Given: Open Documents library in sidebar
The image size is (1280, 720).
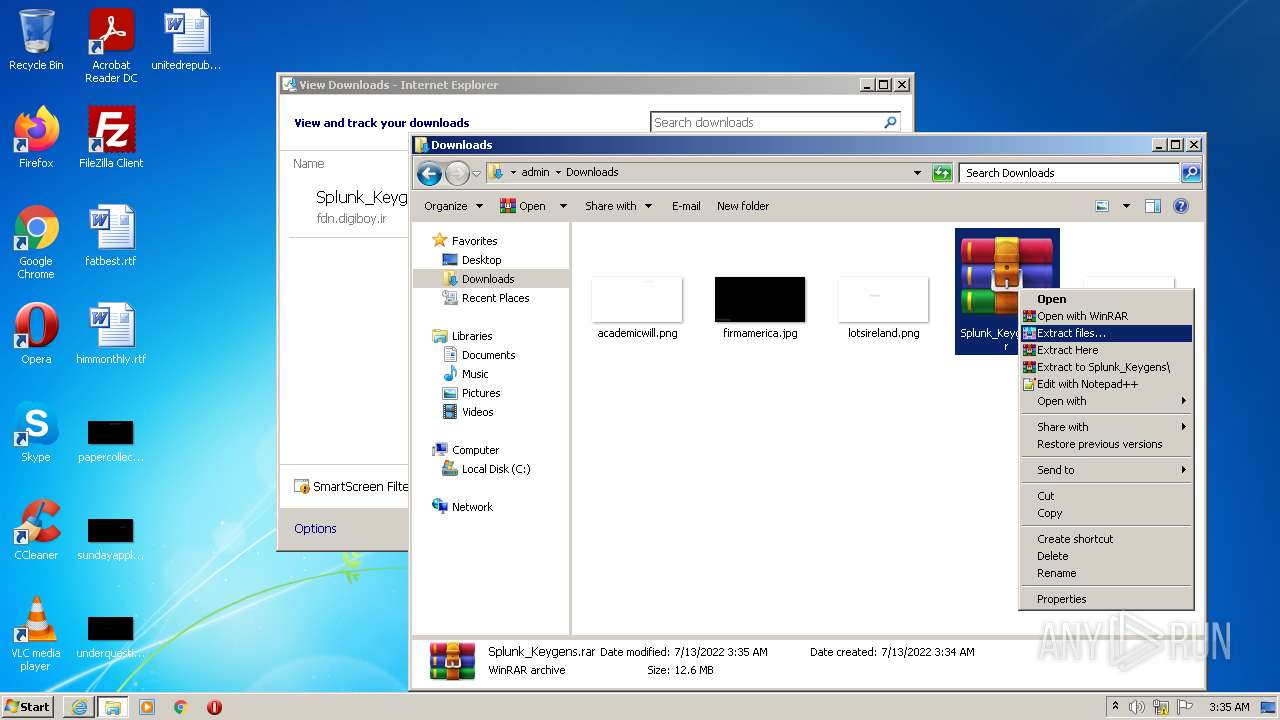Looking at the screenshot, I should (x=488, y=355).
